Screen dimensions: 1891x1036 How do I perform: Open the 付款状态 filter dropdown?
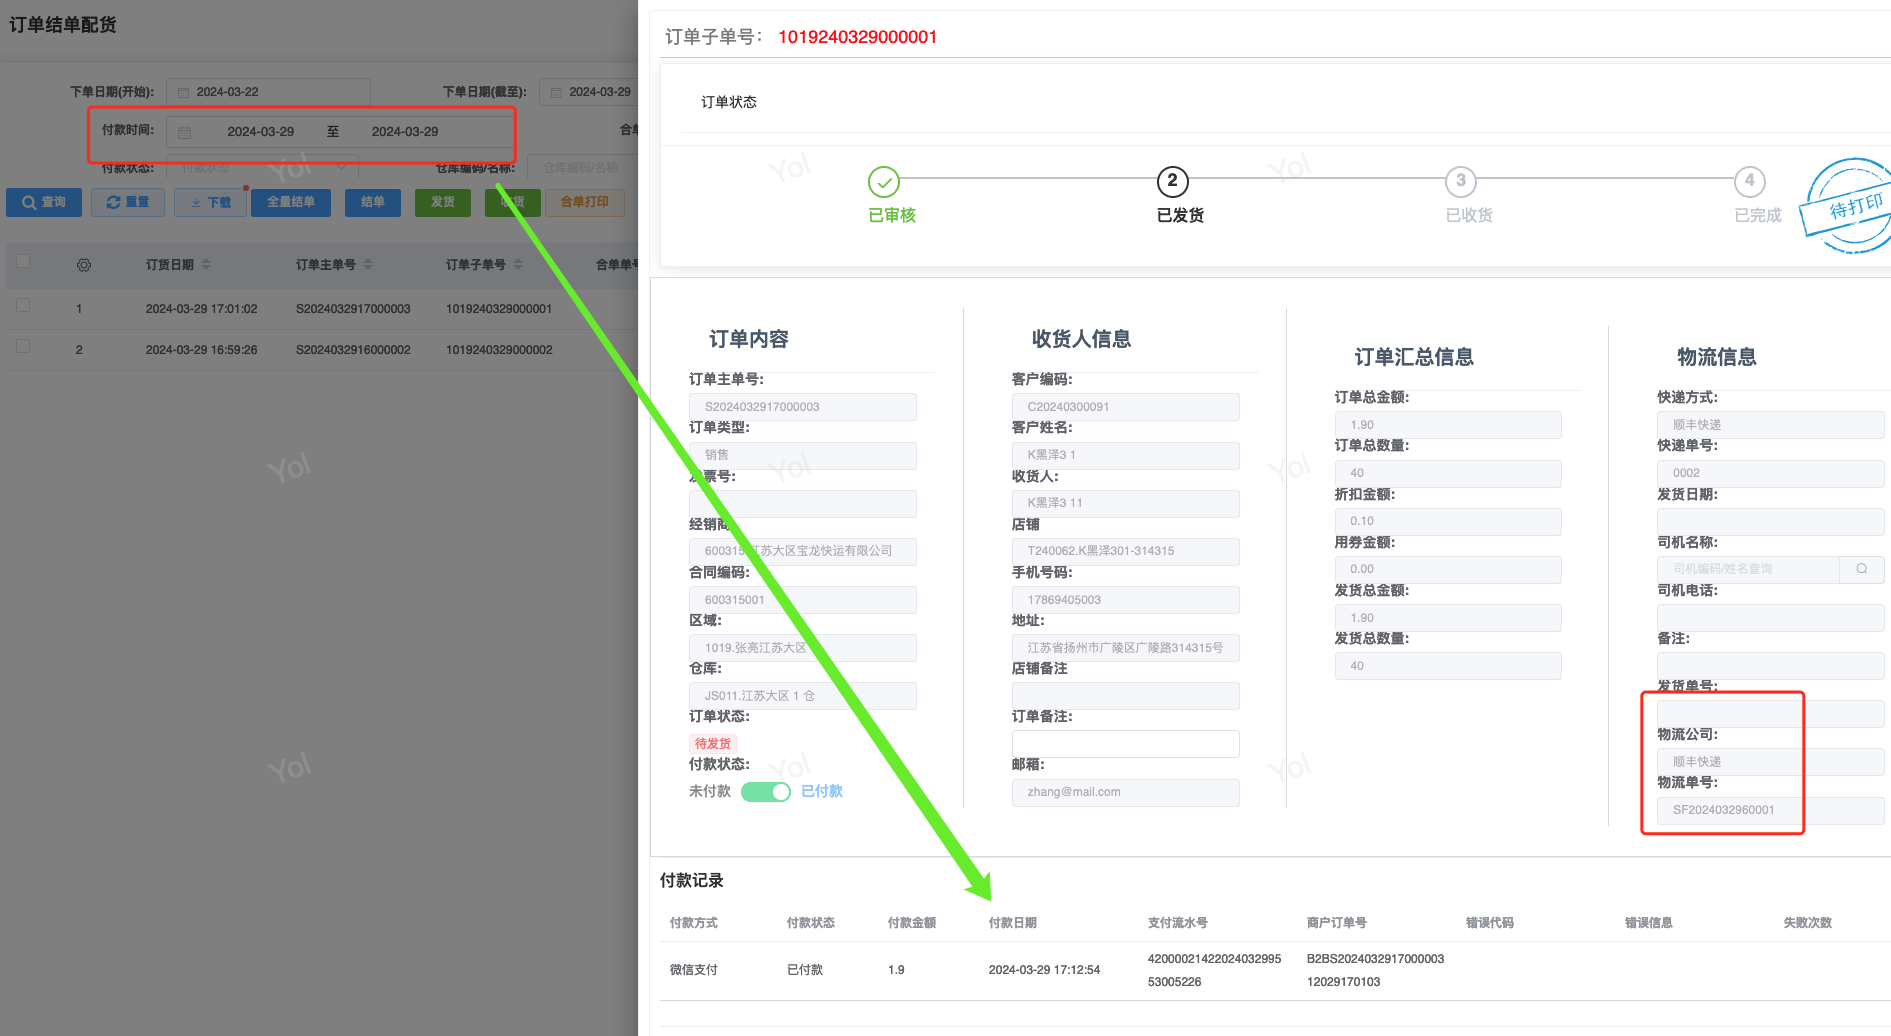click(262, 167)
